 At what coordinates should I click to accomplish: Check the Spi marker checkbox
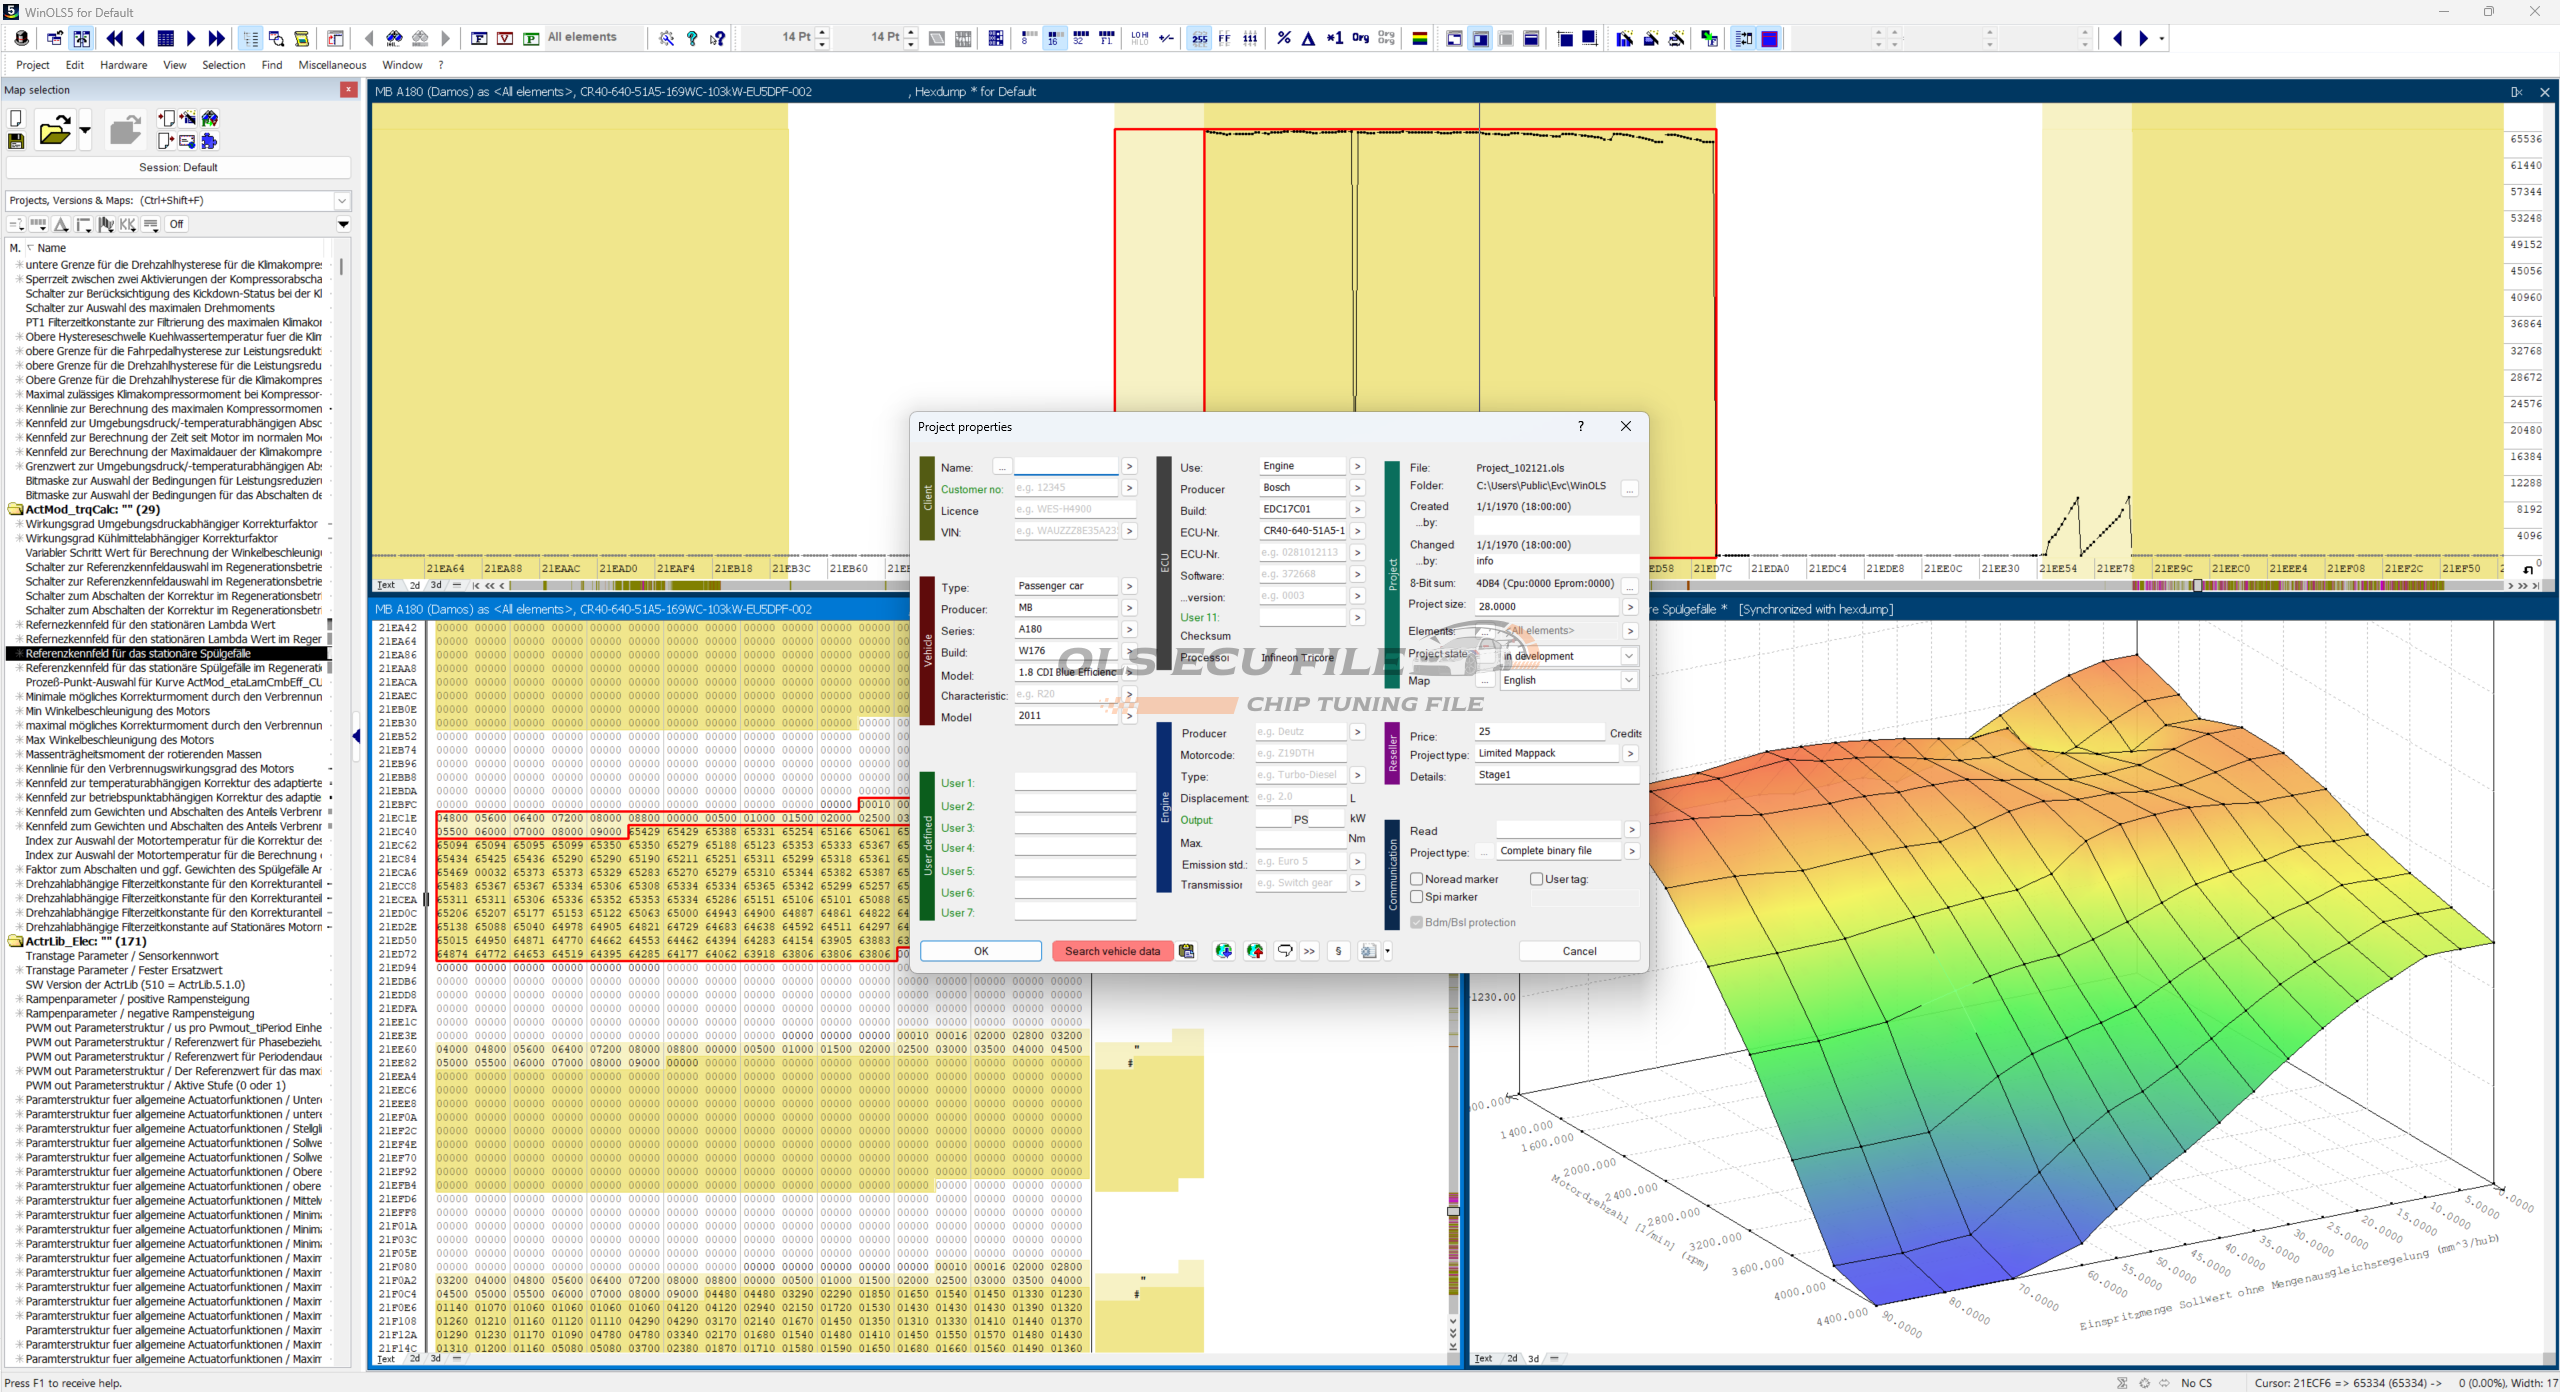point(1417,897)
